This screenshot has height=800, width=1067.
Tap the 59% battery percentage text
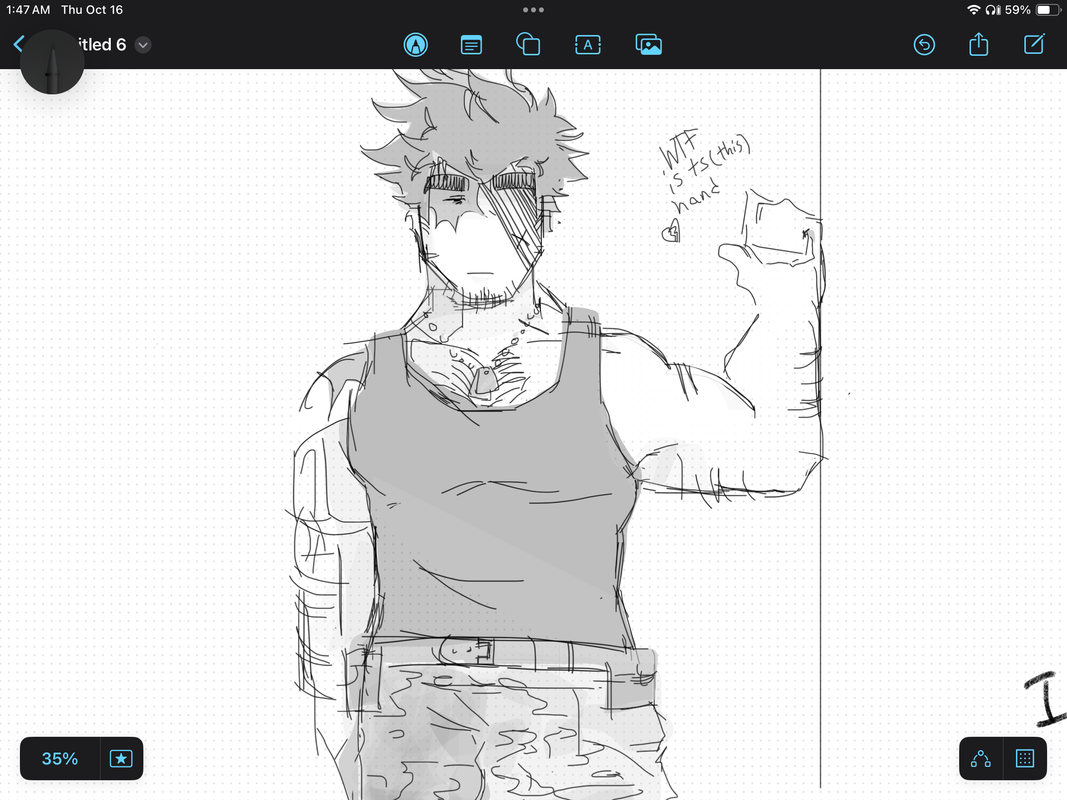coord(1018,10)
